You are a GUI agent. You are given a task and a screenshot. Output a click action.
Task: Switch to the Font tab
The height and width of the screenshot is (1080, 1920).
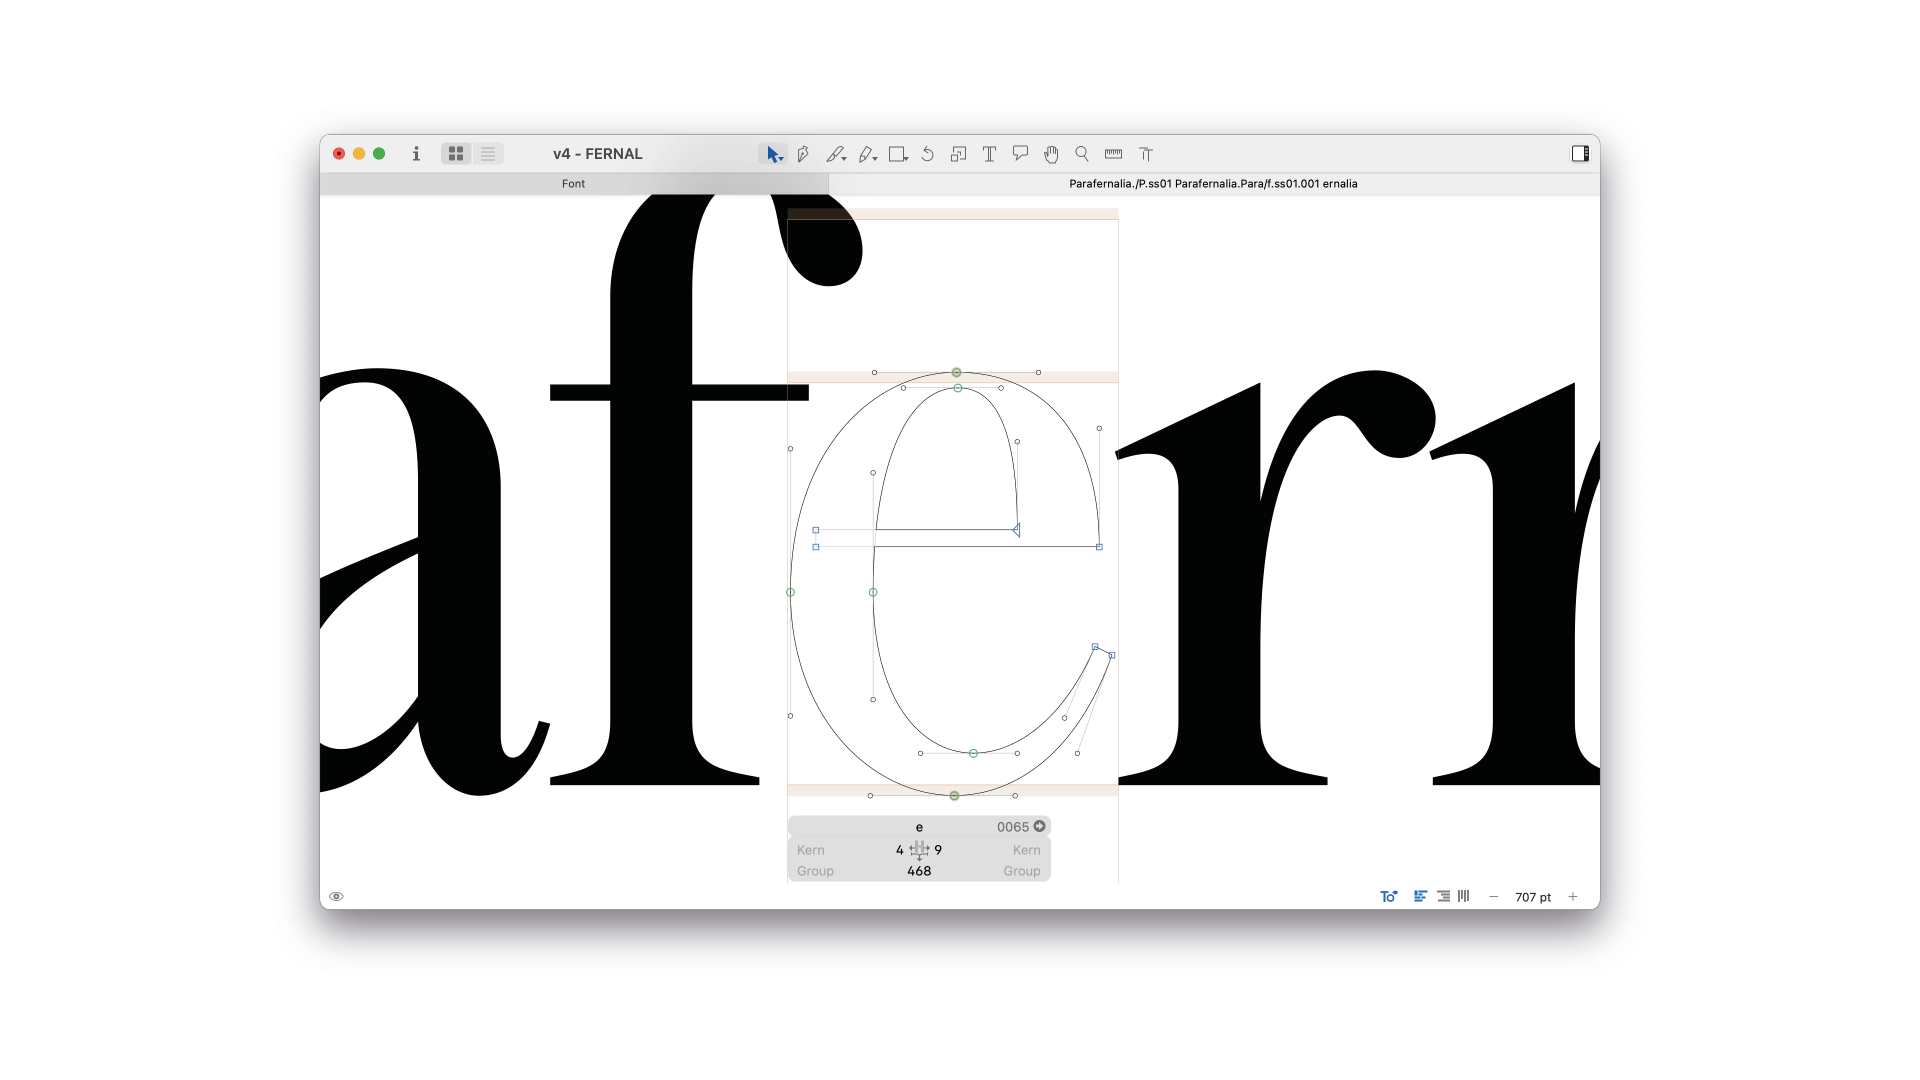pyautogui.click(x=573, y=184)
